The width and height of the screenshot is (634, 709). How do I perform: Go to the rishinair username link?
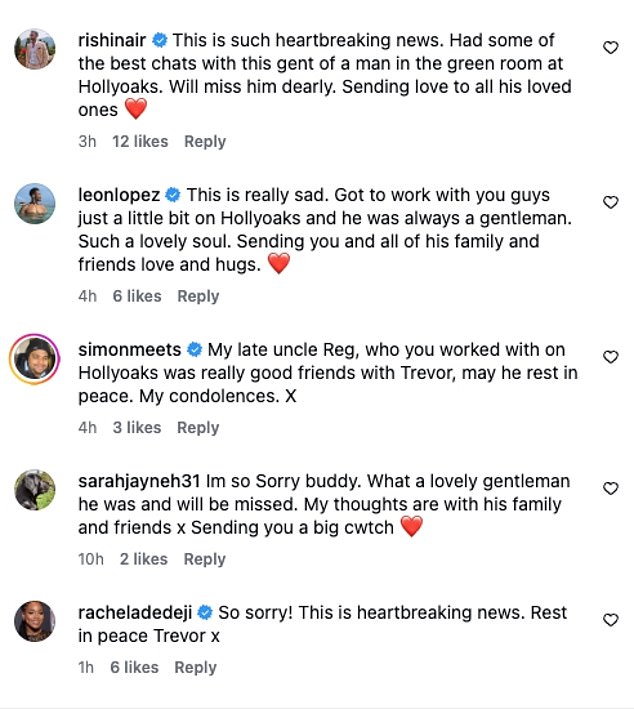point(111,41)
